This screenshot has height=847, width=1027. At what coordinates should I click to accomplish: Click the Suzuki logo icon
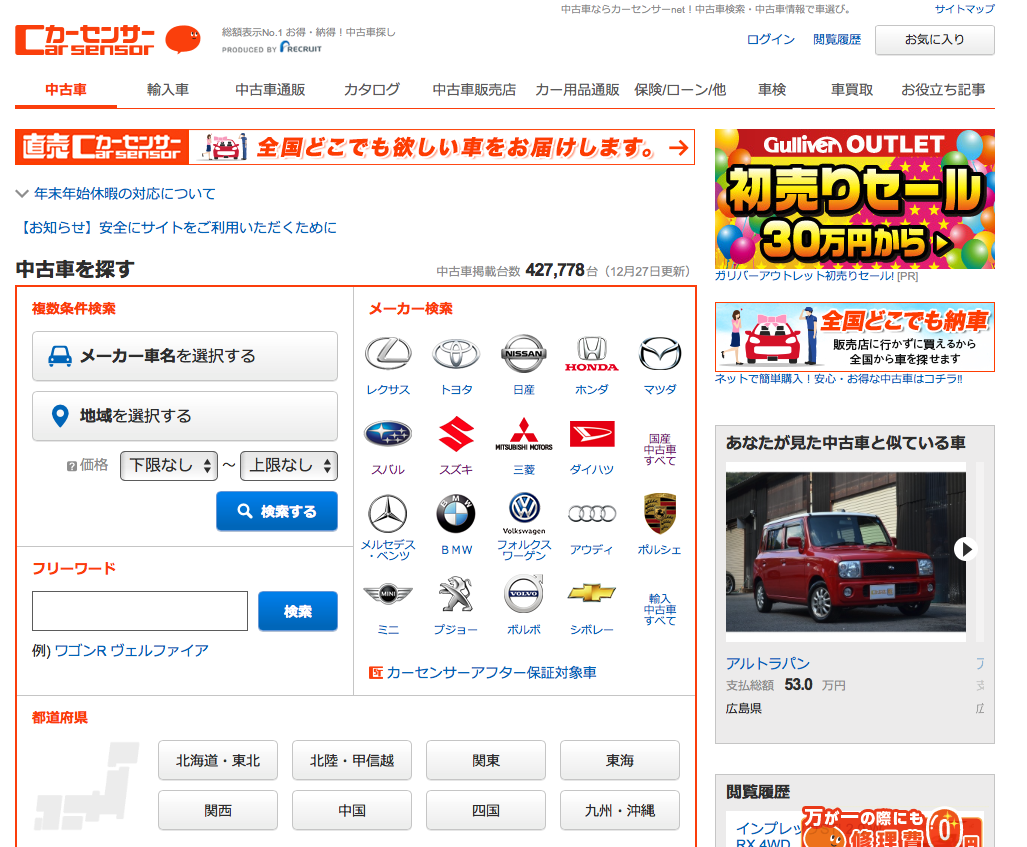(x=456, y=434)
